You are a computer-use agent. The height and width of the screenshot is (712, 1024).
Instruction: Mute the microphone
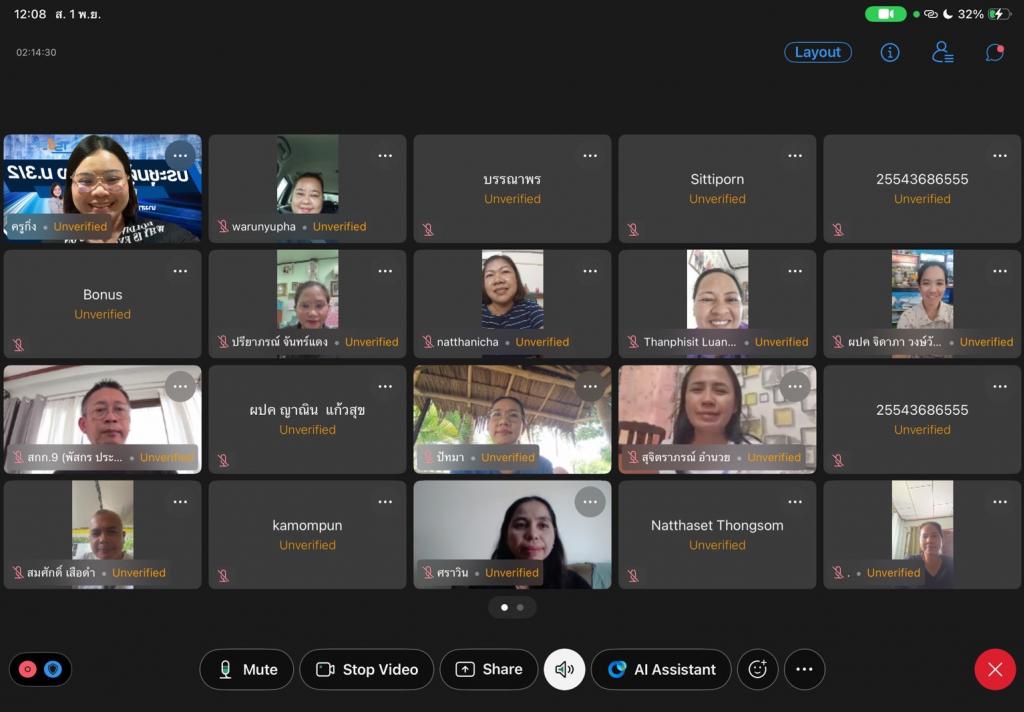pos(246,670)
